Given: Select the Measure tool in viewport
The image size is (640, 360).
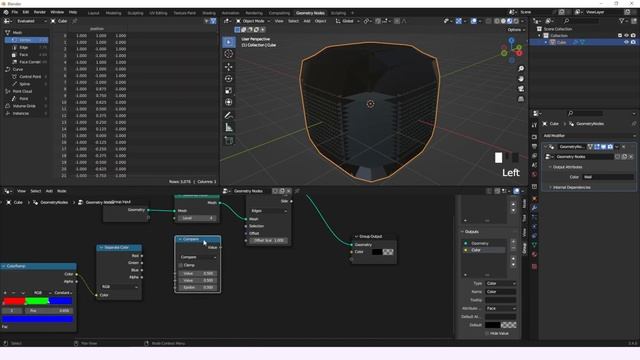Looking at the screenshot, I should pyautogui.click(x=229, y=128).
